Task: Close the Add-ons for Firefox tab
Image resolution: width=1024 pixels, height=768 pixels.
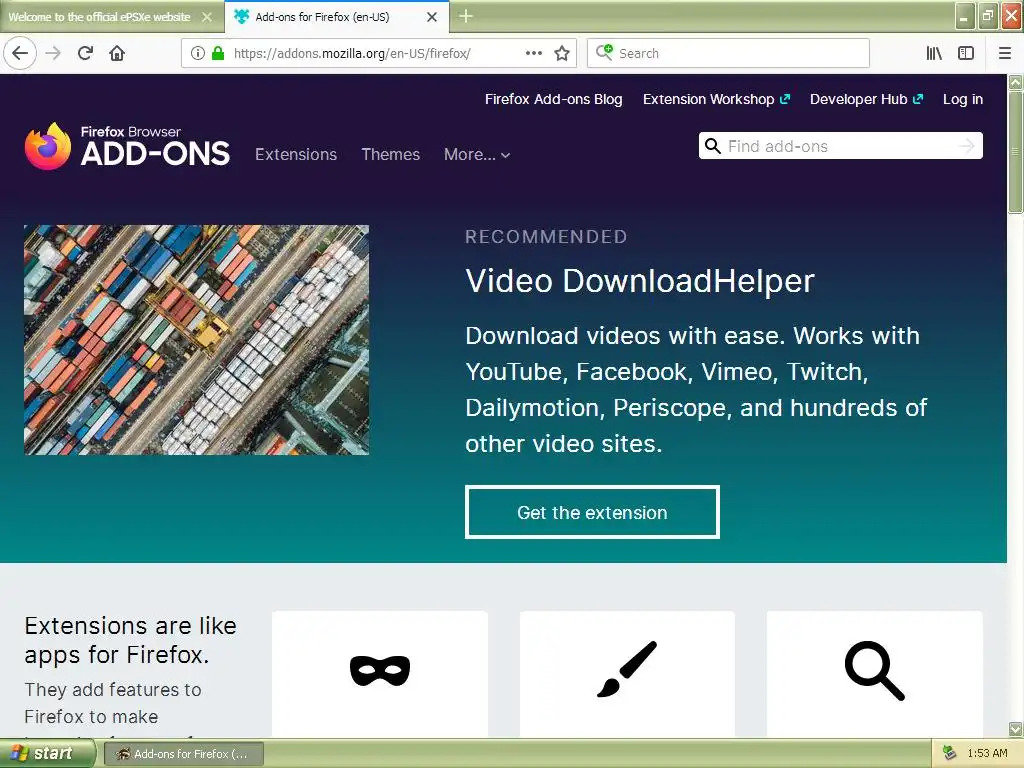Action: [432, 17]
